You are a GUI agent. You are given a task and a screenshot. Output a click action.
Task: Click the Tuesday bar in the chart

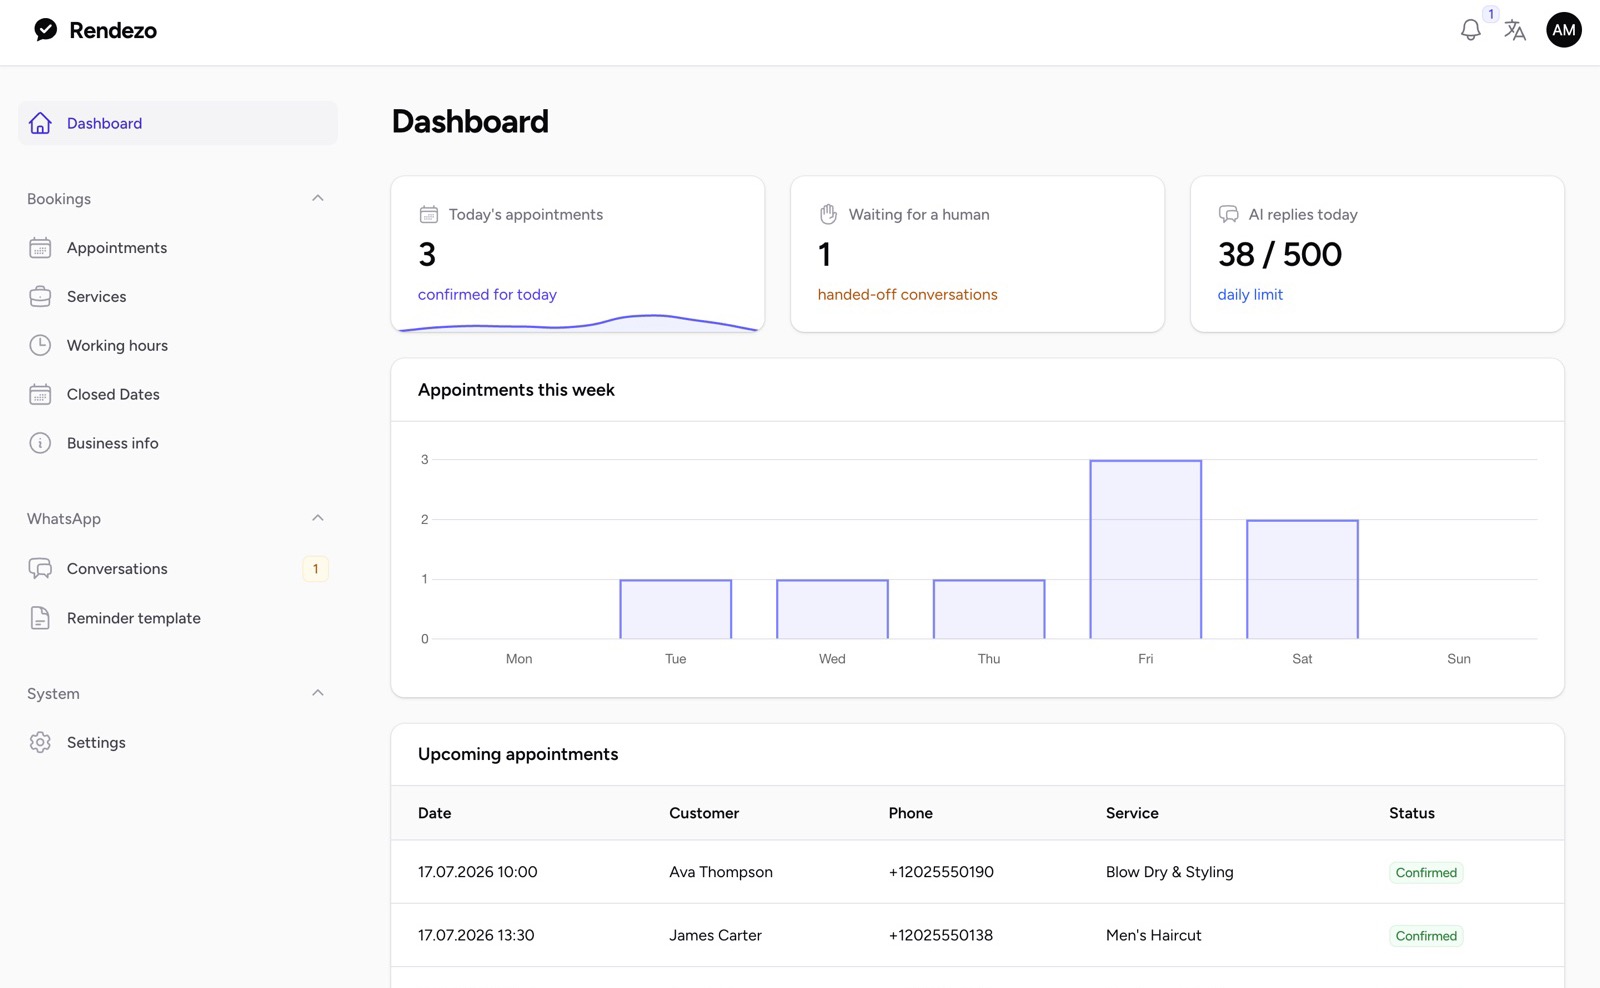click(676, 609)
